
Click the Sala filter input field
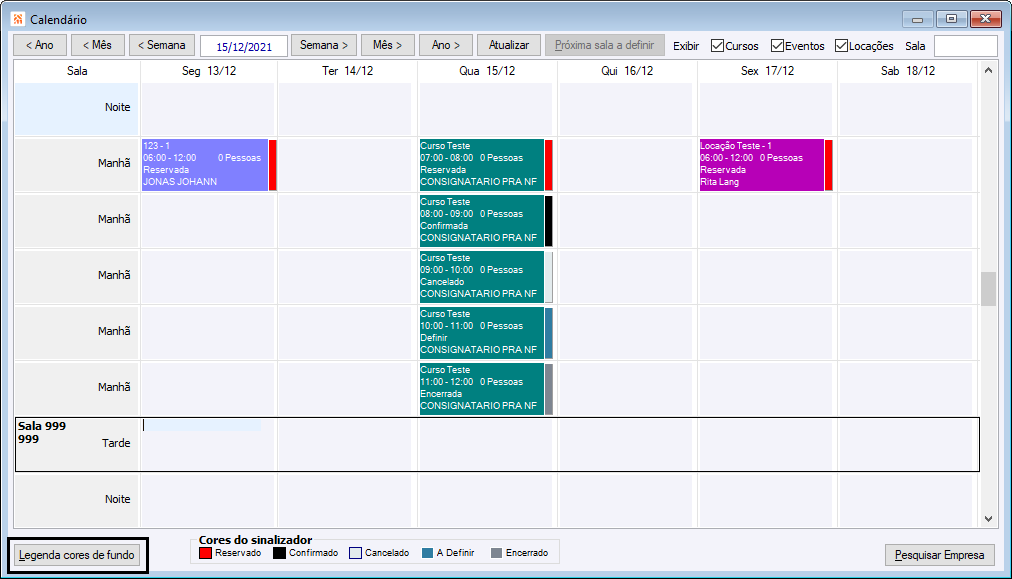click(x=966, y=46)
